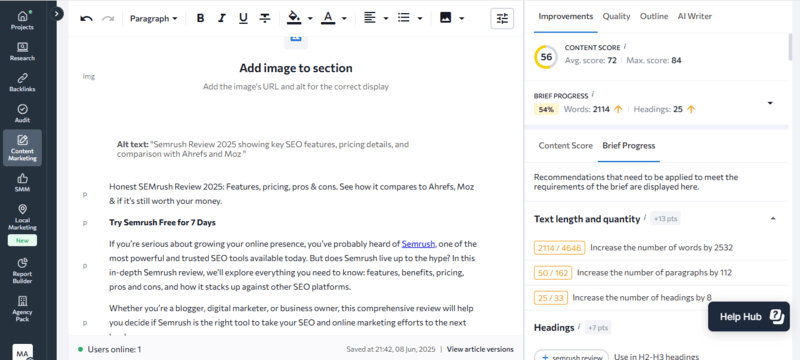Show Text length and quantity info icon
800x360 pixels.
click(645, 218)
